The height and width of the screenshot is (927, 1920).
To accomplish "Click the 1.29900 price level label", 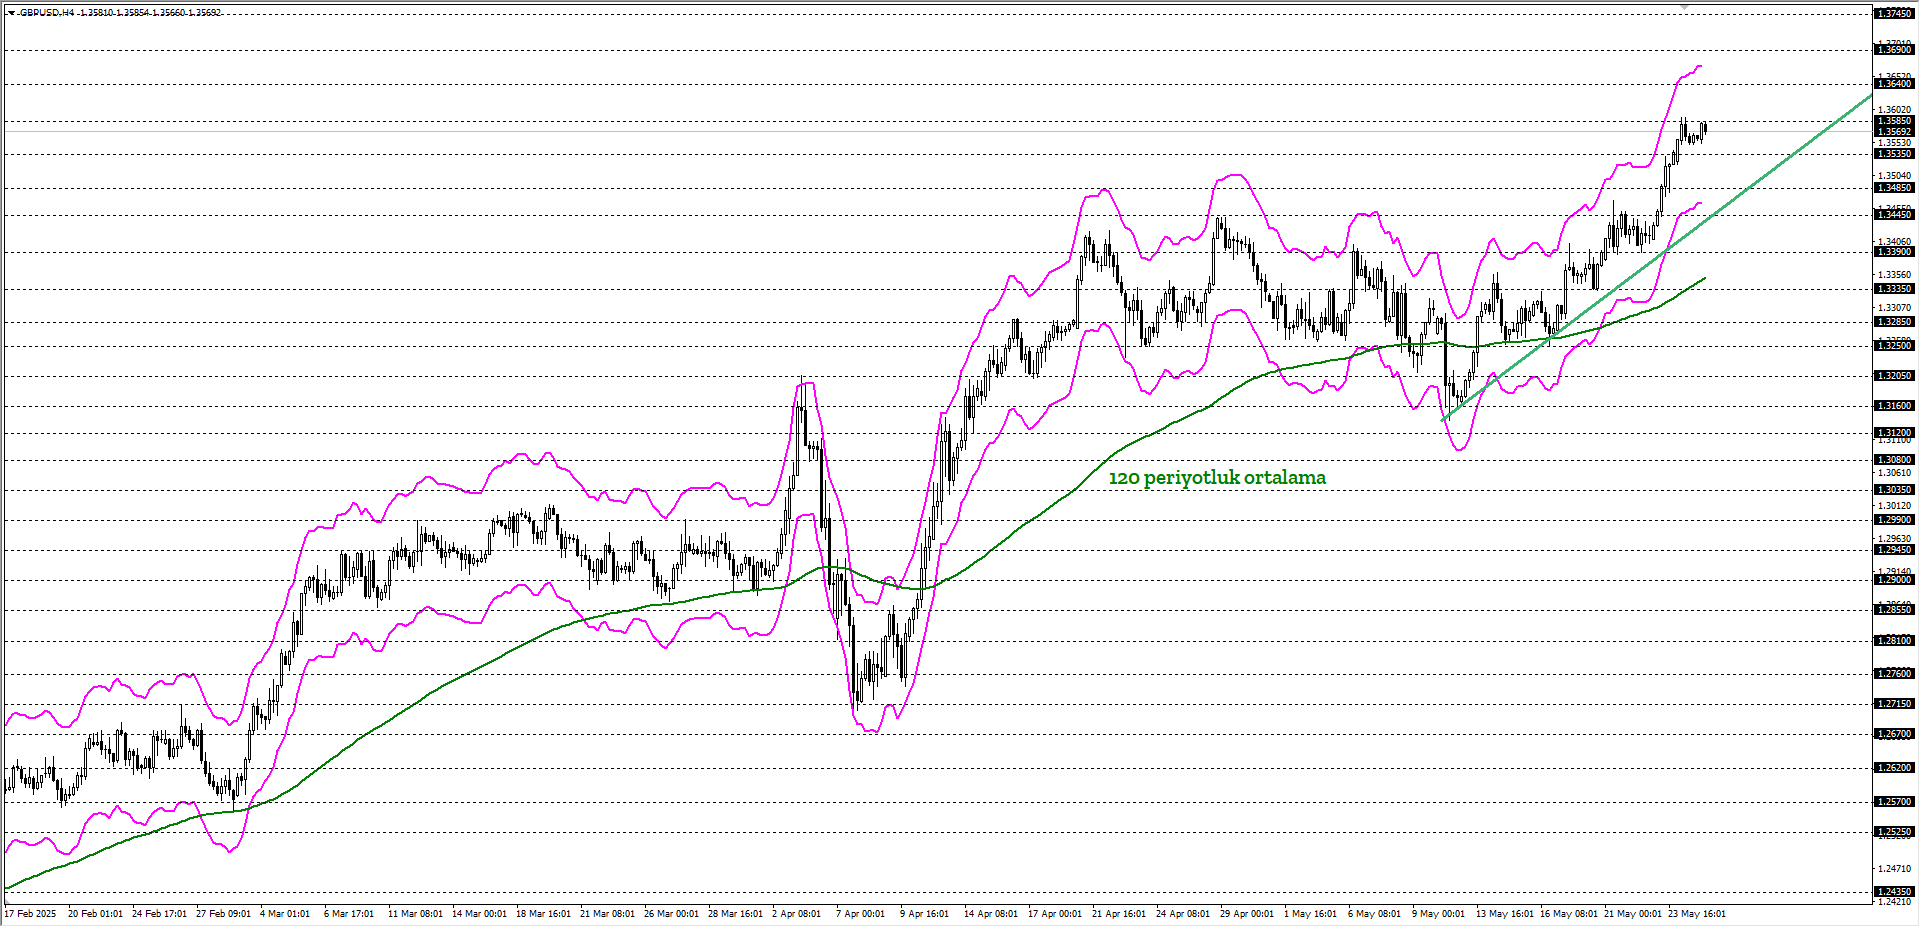I will click(x=1894, y=520).
